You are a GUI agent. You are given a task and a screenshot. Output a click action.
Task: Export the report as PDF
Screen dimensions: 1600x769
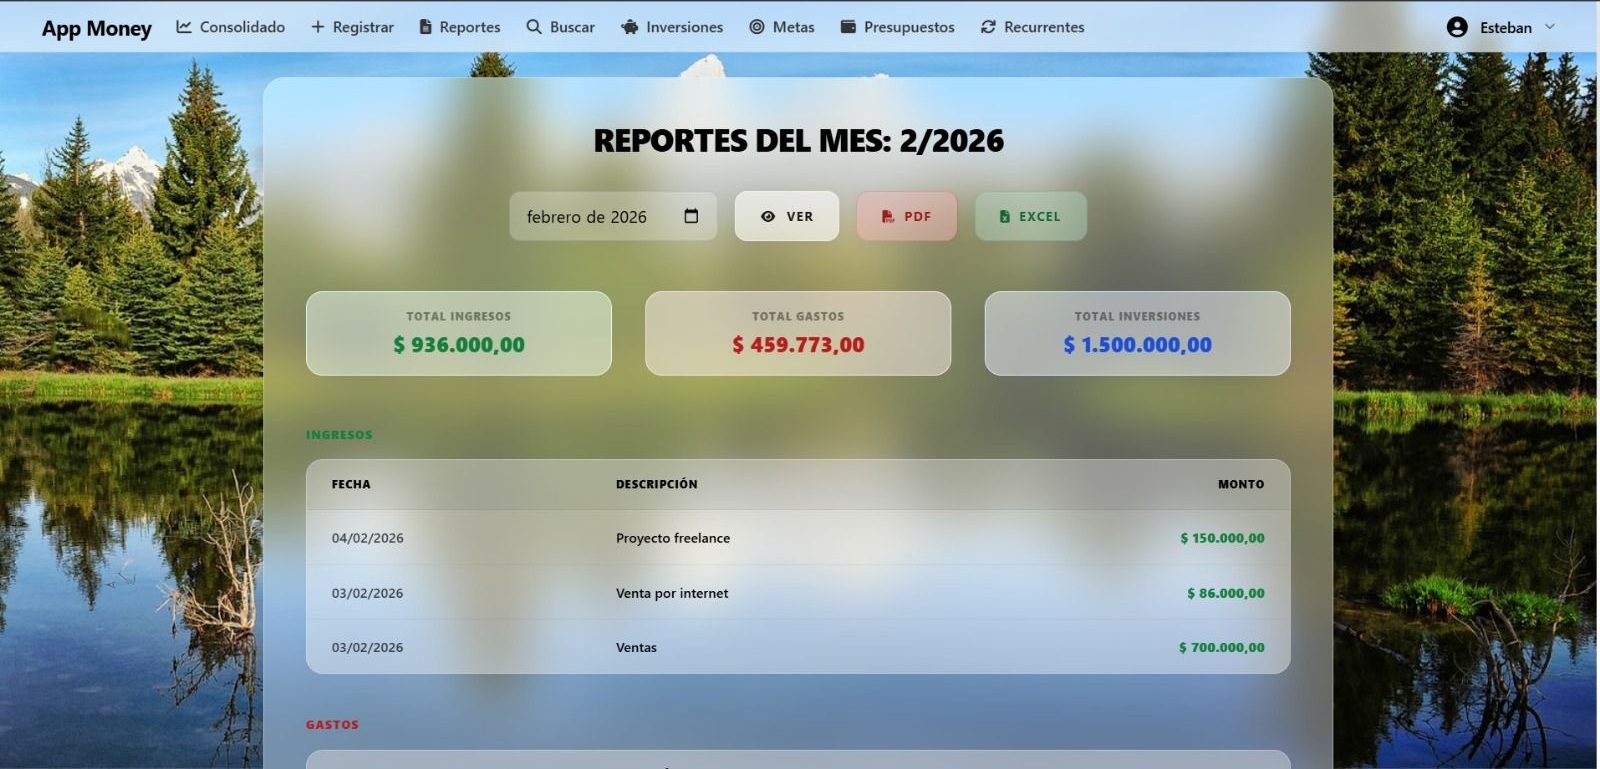pyautogui.click(x=906, y=216)
